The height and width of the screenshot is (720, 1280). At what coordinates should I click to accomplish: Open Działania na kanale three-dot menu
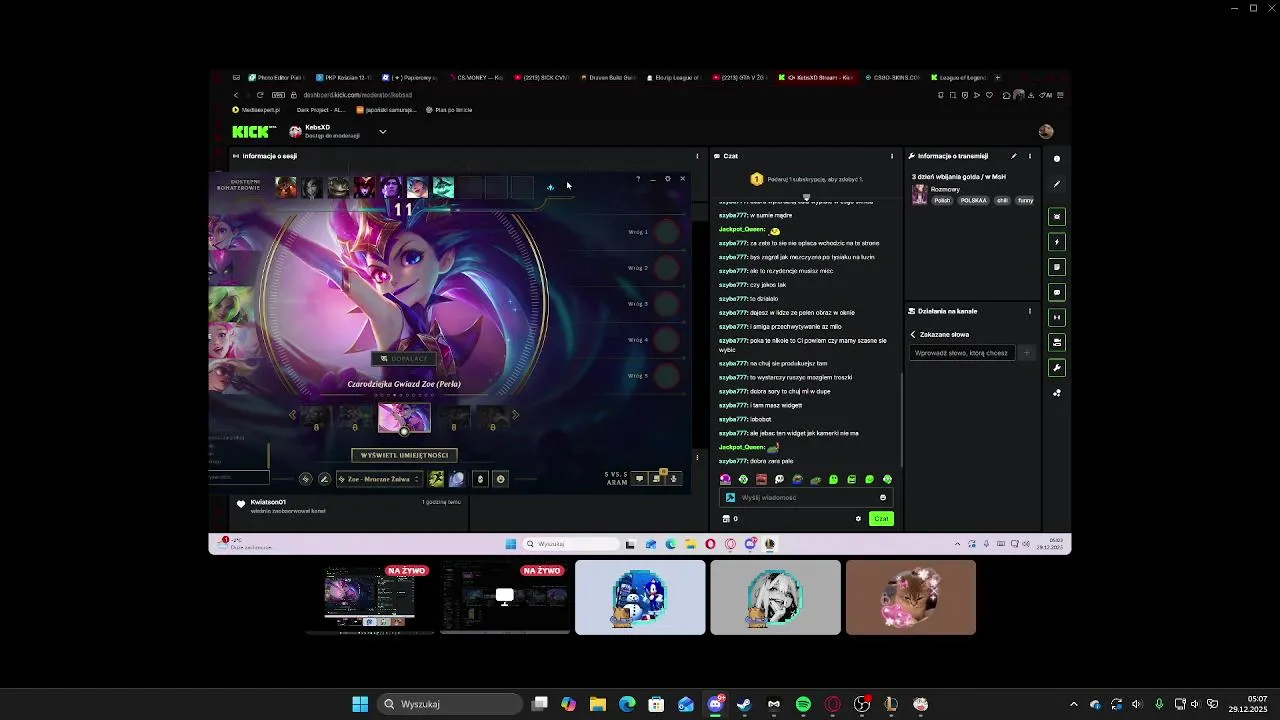click(1029, 311)
